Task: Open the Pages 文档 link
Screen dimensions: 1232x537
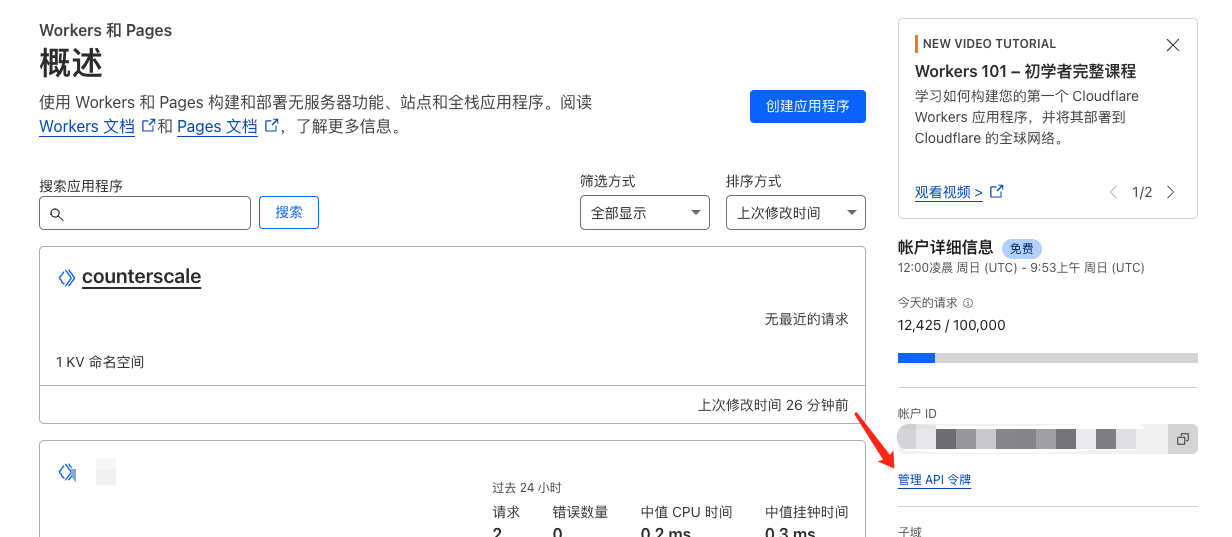Action: [x=217, y=127]
